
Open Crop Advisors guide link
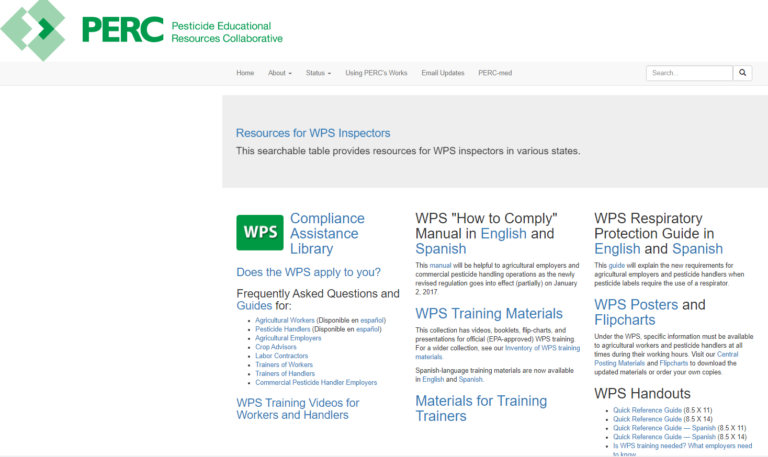276,347
